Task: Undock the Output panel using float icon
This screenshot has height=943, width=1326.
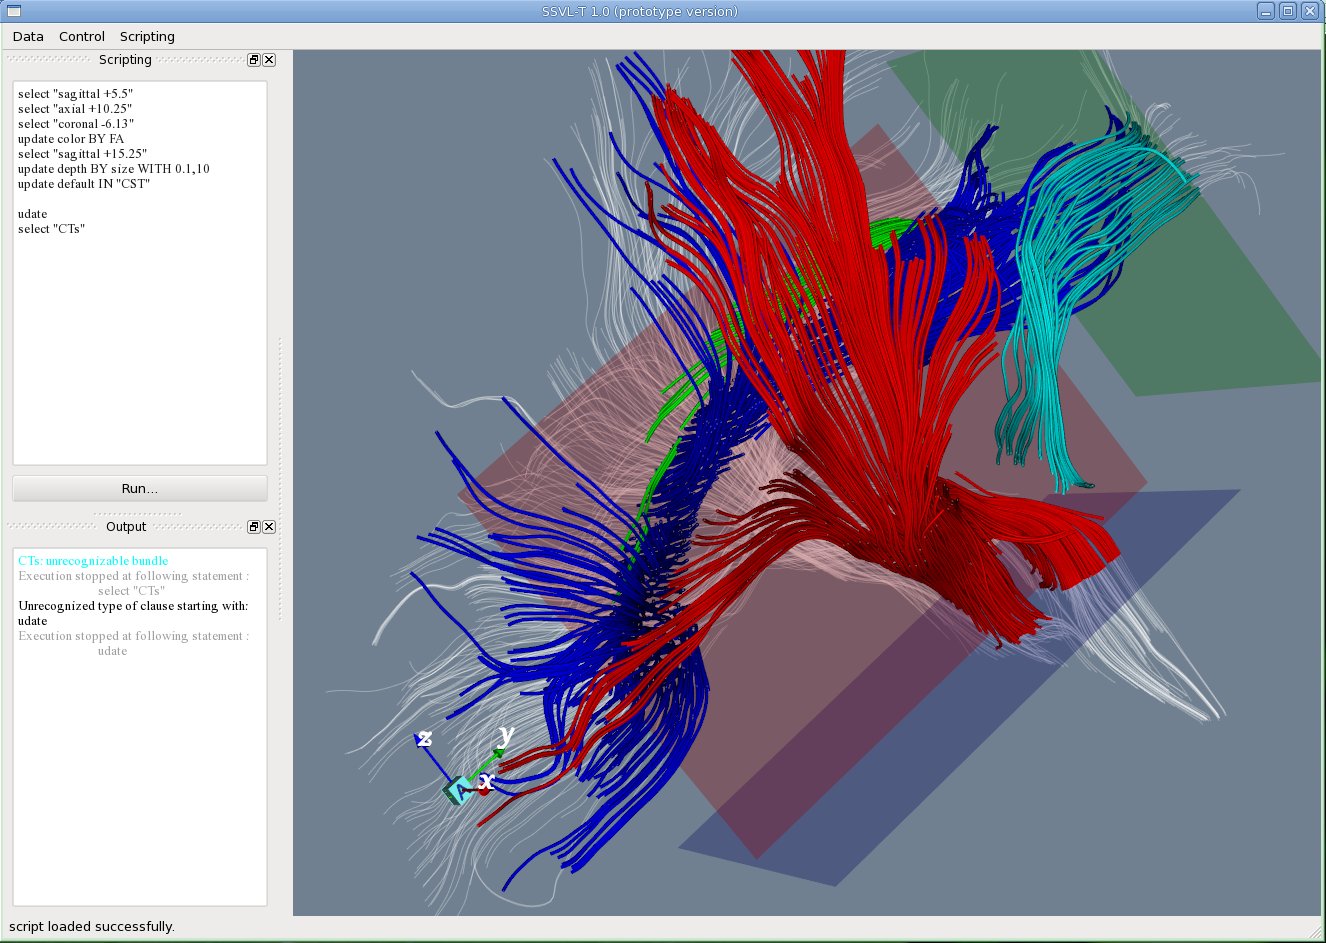Action: point(254,527)
